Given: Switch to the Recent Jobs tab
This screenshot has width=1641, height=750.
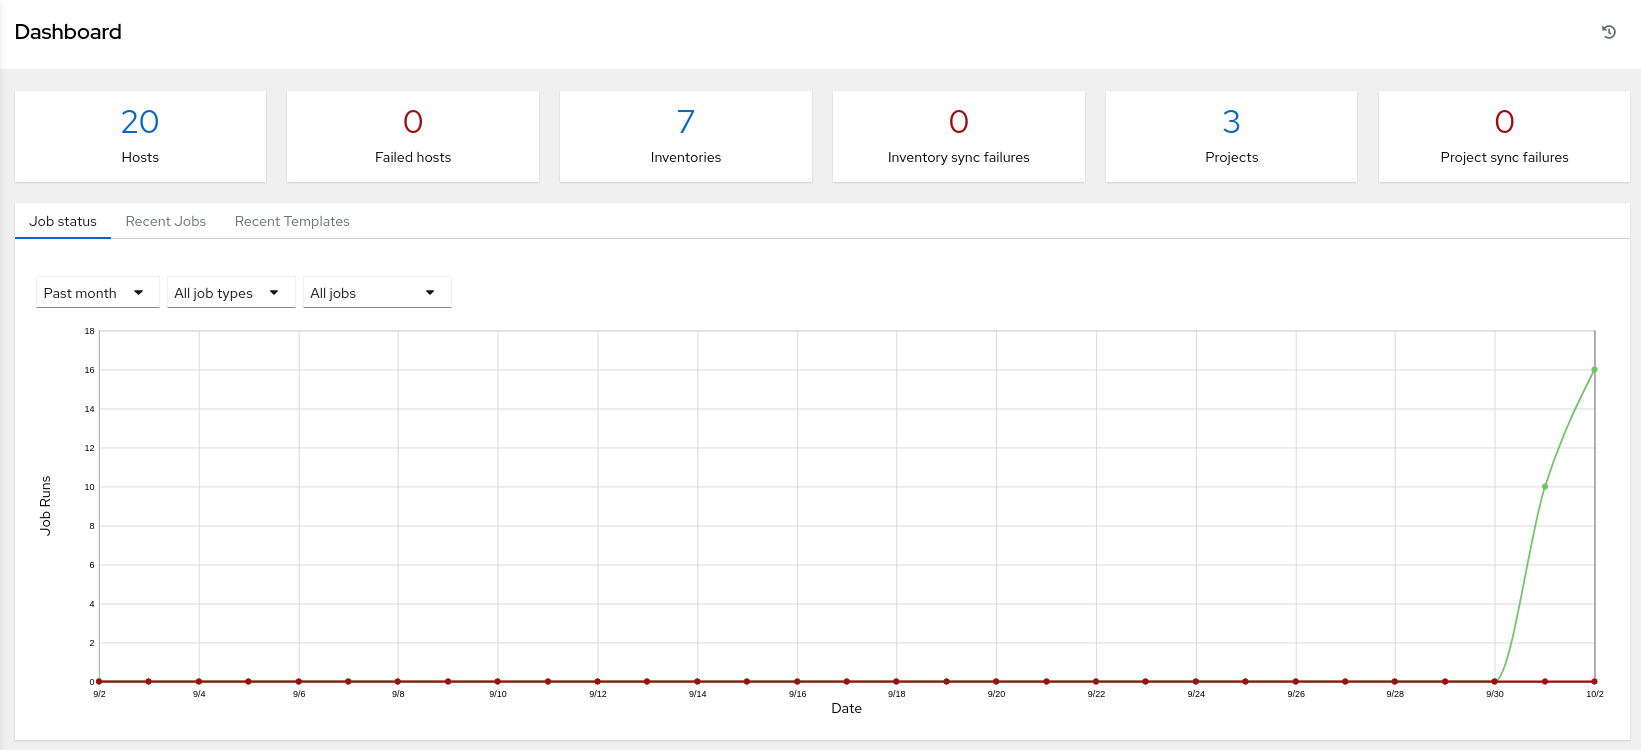Looking at the screenshot, I should click(x=166, y=221).
